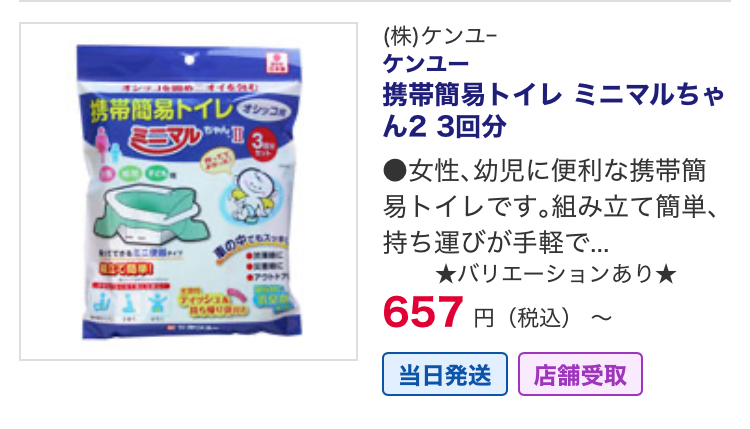Click the yellow 携帯簡易トイレ heading on the package

tap(161, 110)
